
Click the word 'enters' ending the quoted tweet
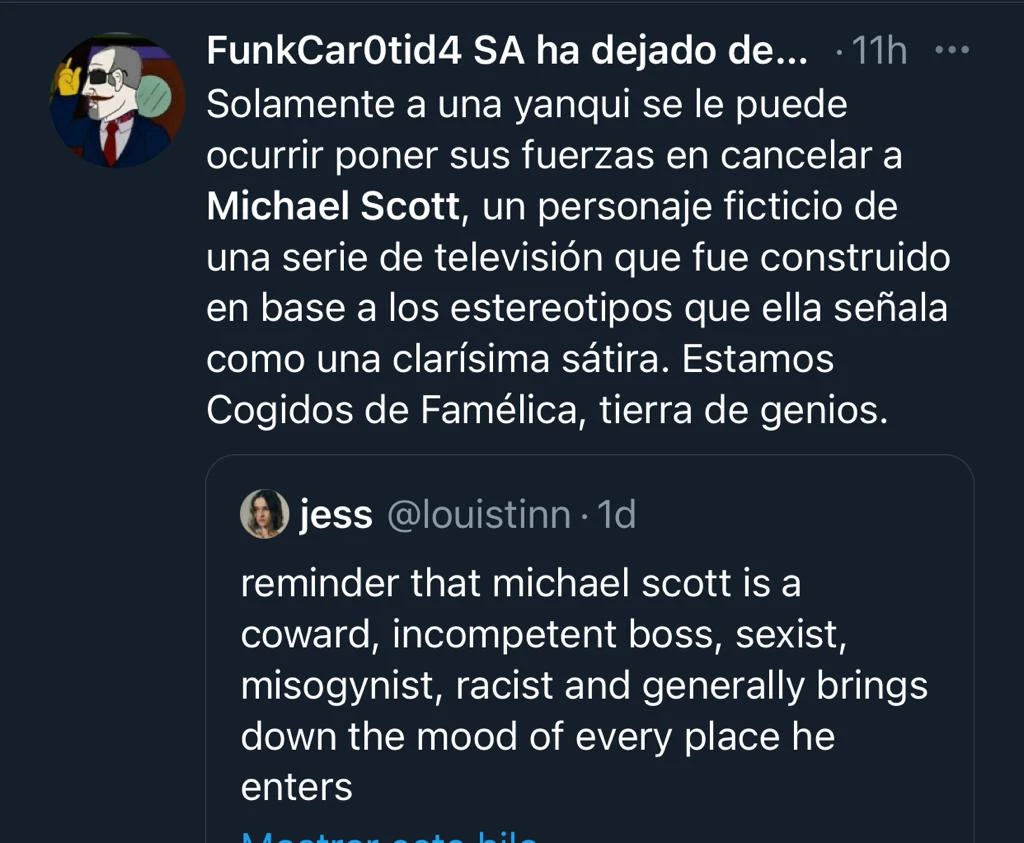297,788
